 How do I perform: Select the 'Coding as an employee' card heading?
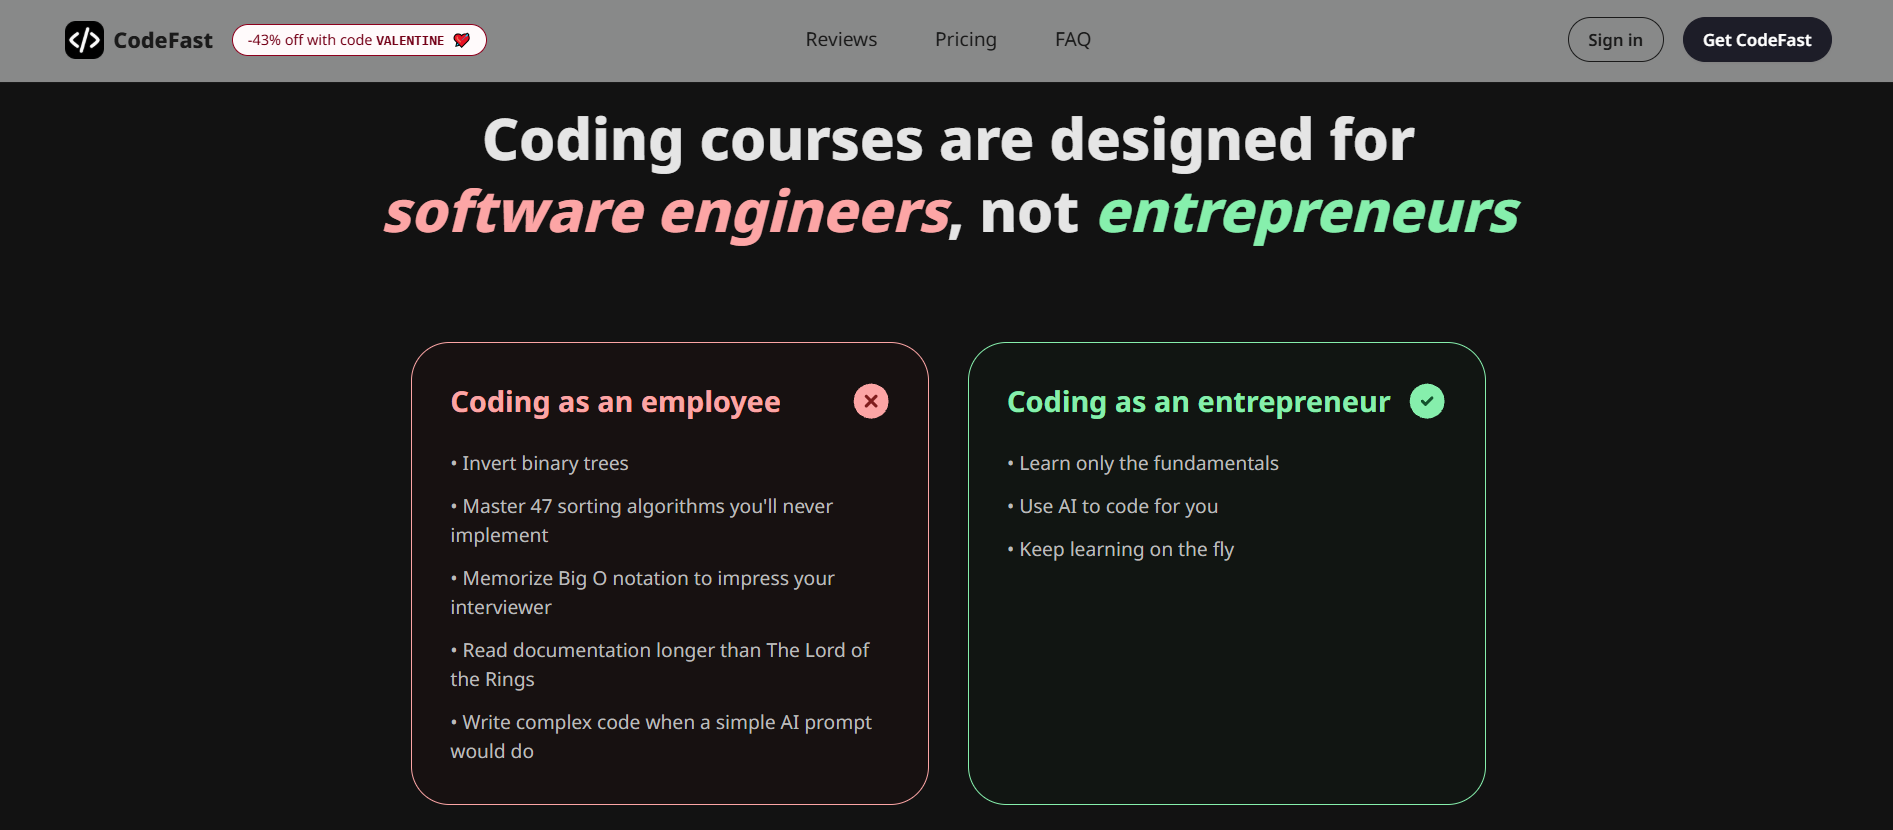pos(615,401)
